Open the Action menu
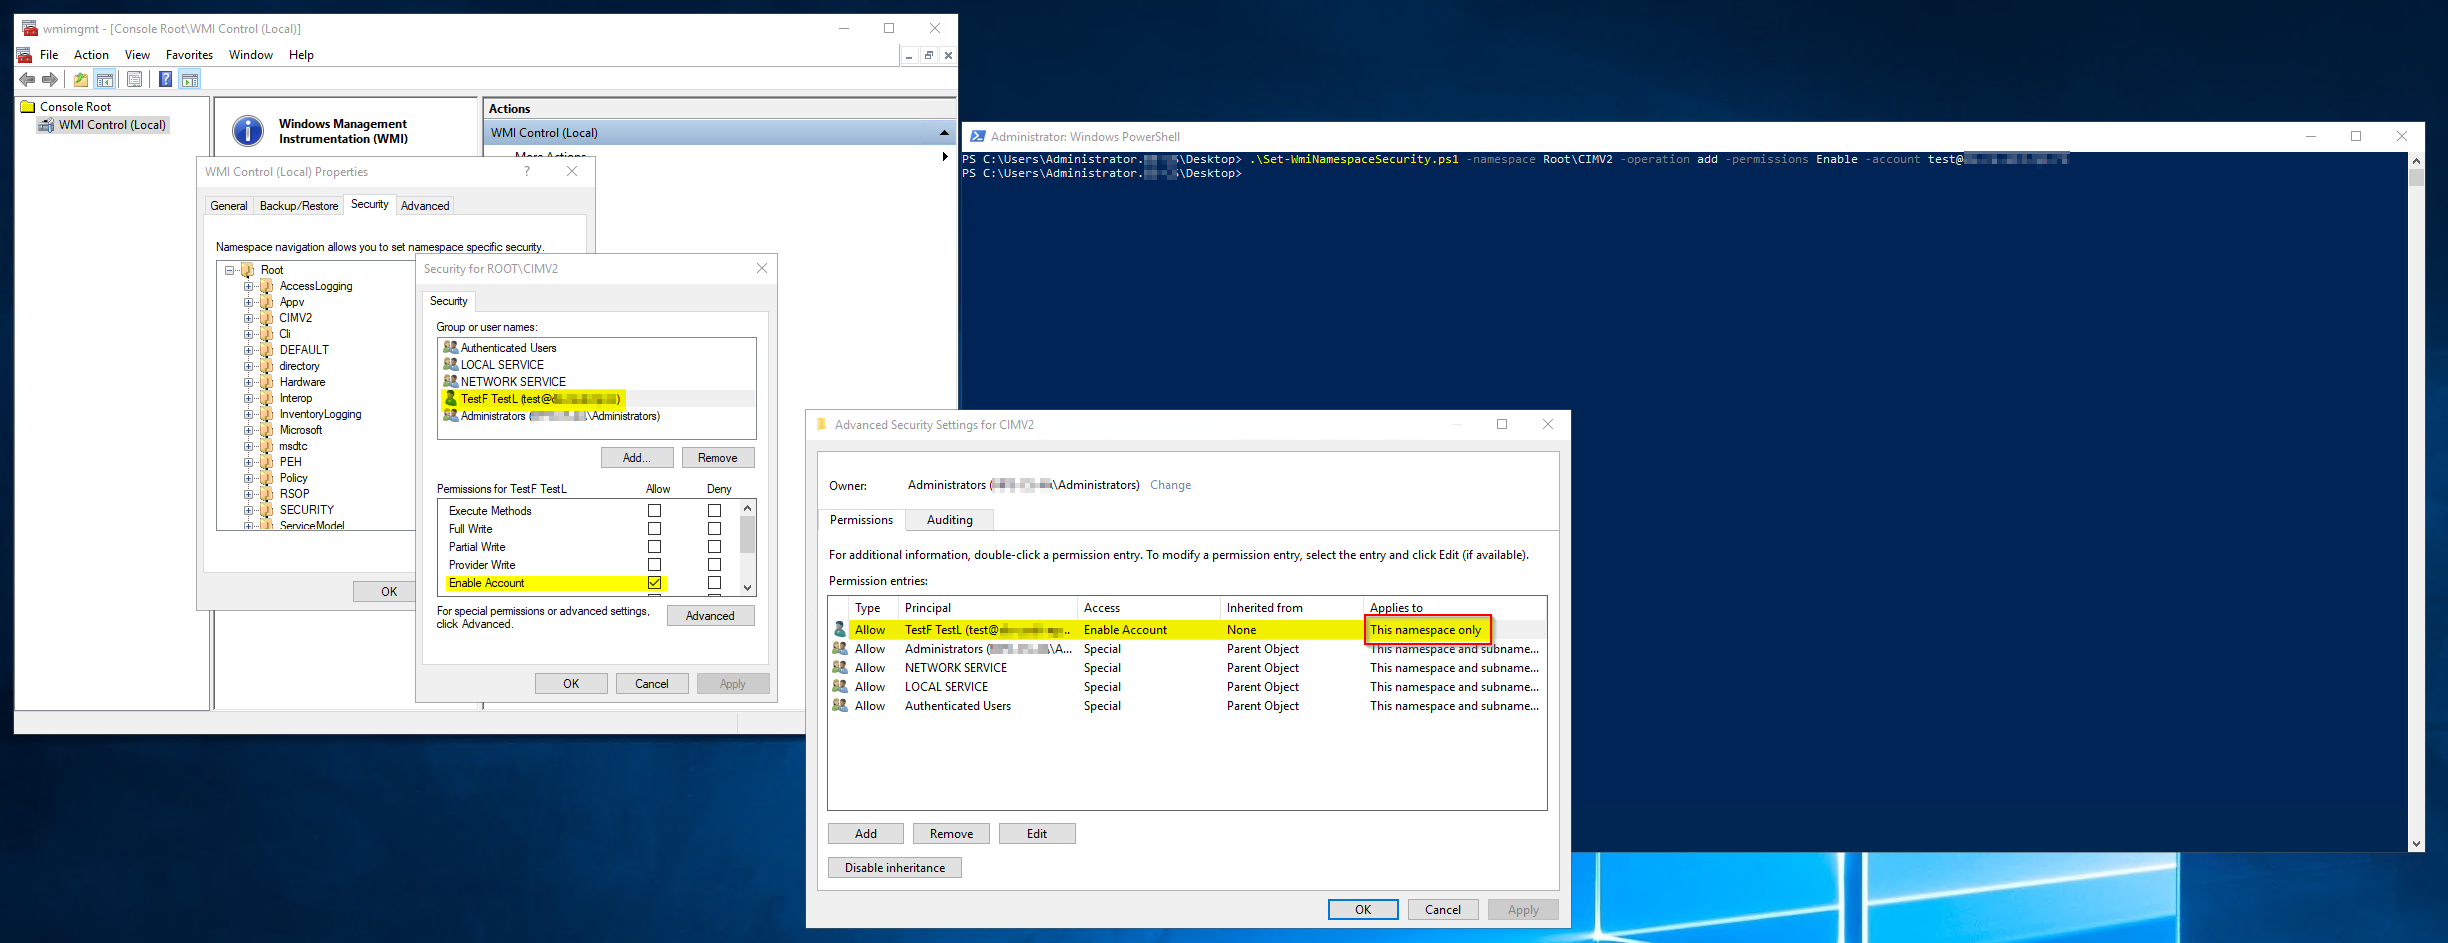Viewport: 2448px width, 943px height. coord(91,55)
